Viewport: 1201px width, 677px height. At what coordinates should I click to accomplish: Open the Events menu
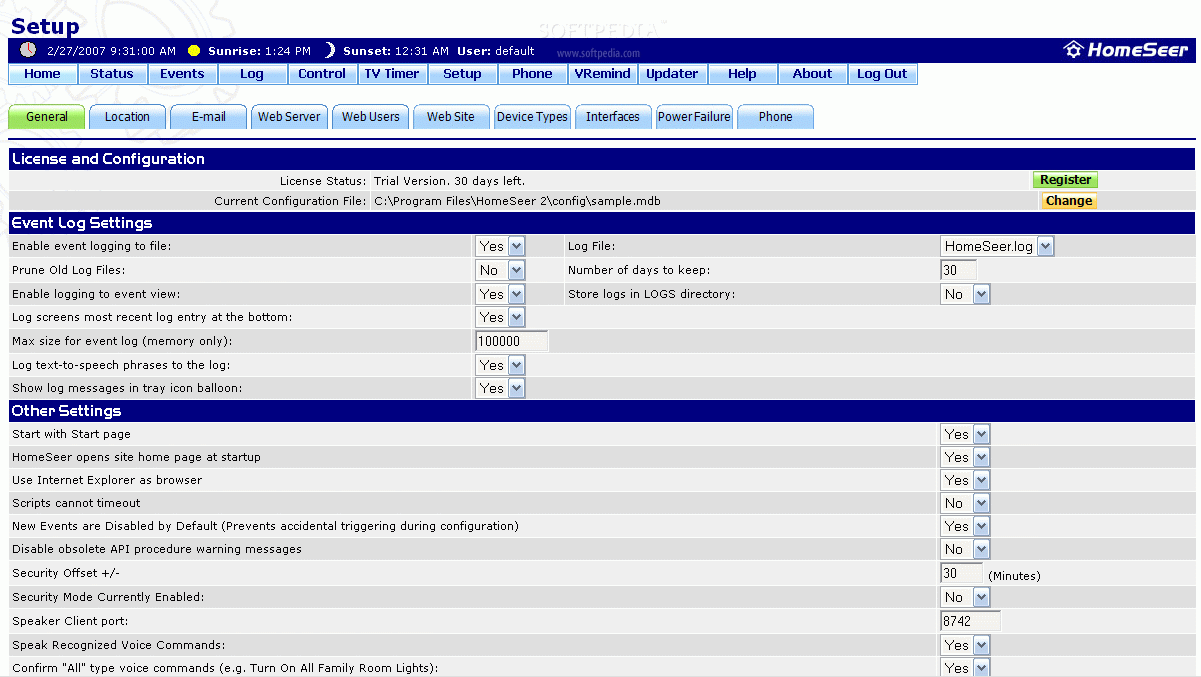coord(182,74)
